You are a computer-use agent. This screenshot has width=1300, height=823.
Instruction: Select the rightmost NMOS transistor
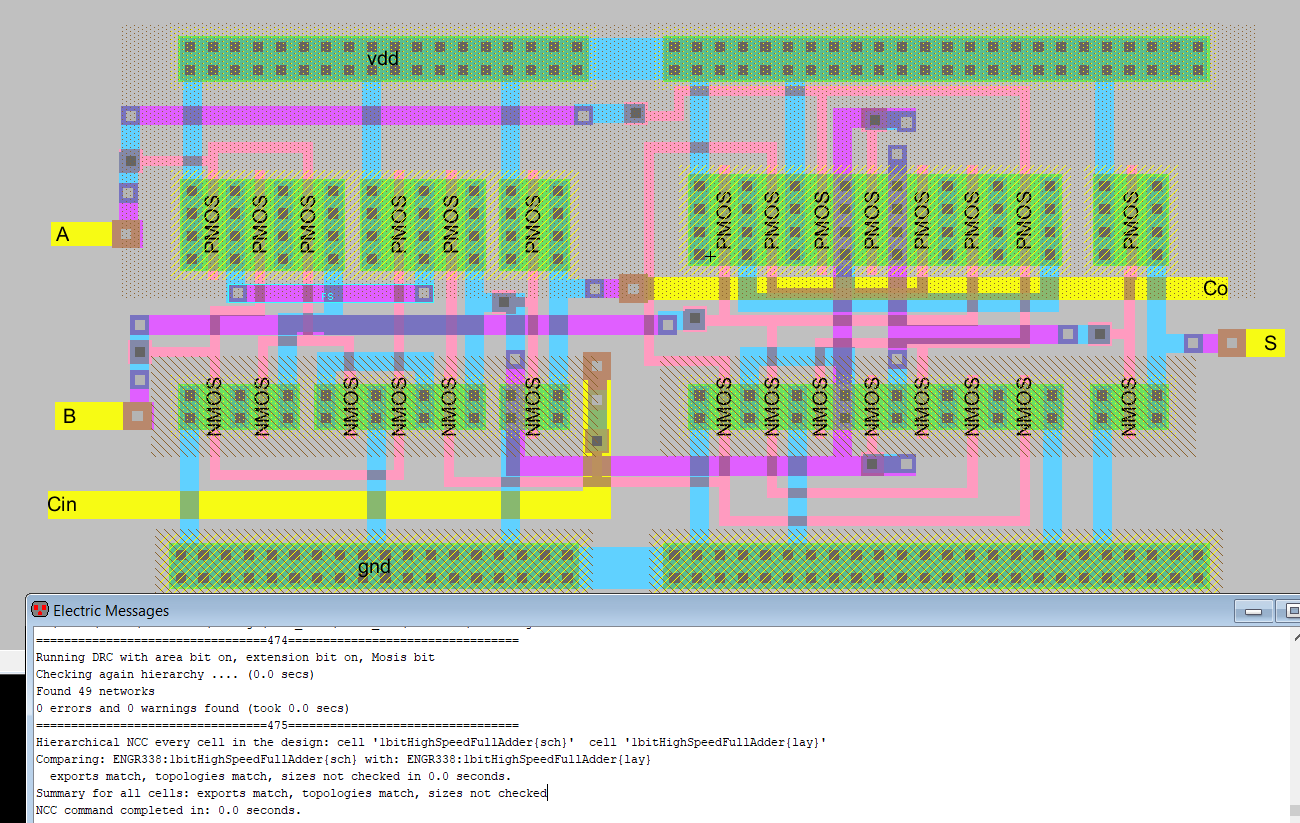1130,407
